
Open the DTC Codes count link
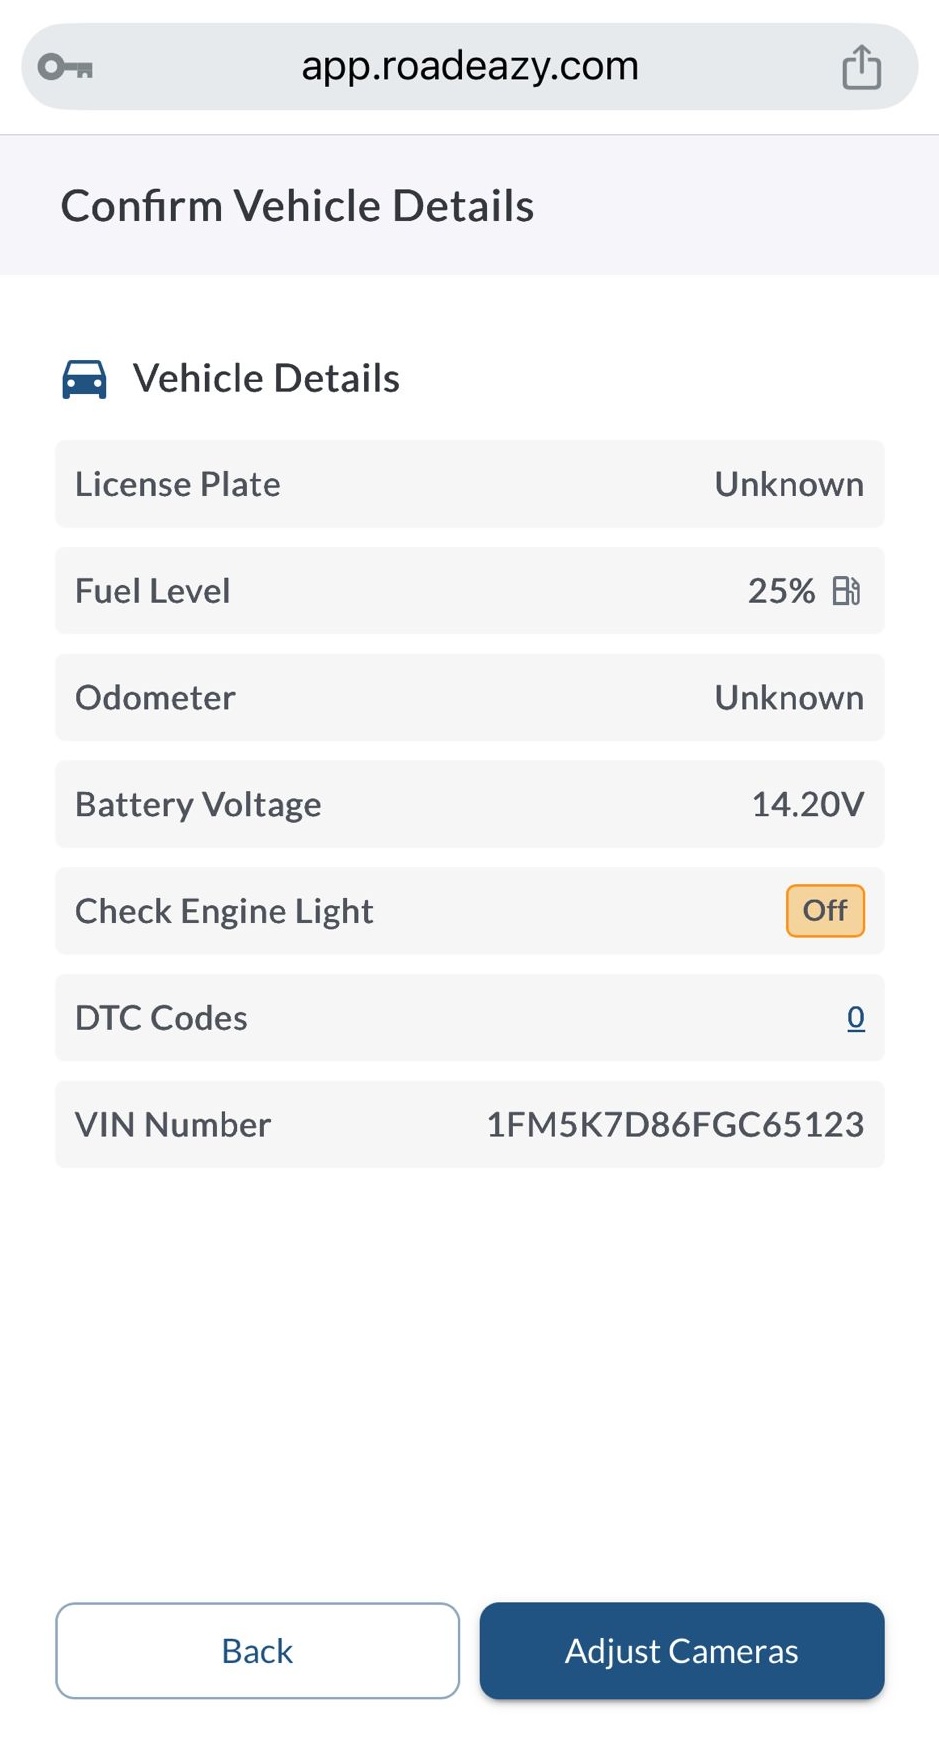(855, 1017)
